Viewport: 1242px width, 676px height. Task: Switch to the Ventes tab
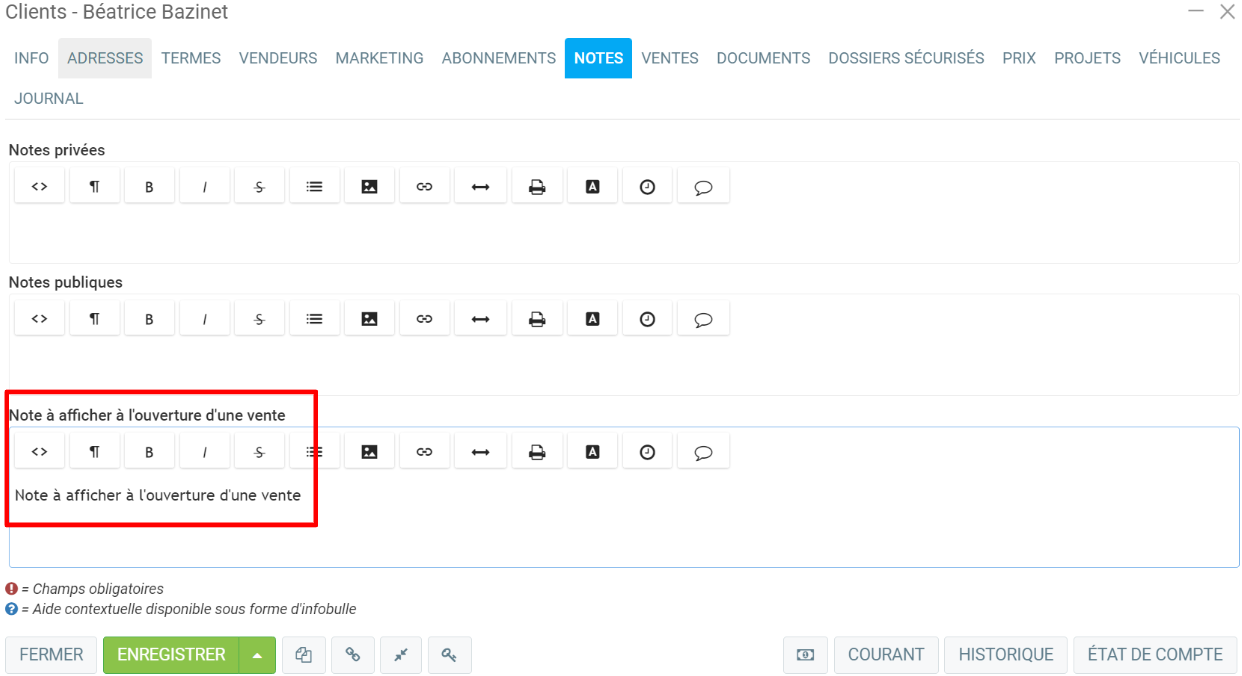(x=669, y=58)
